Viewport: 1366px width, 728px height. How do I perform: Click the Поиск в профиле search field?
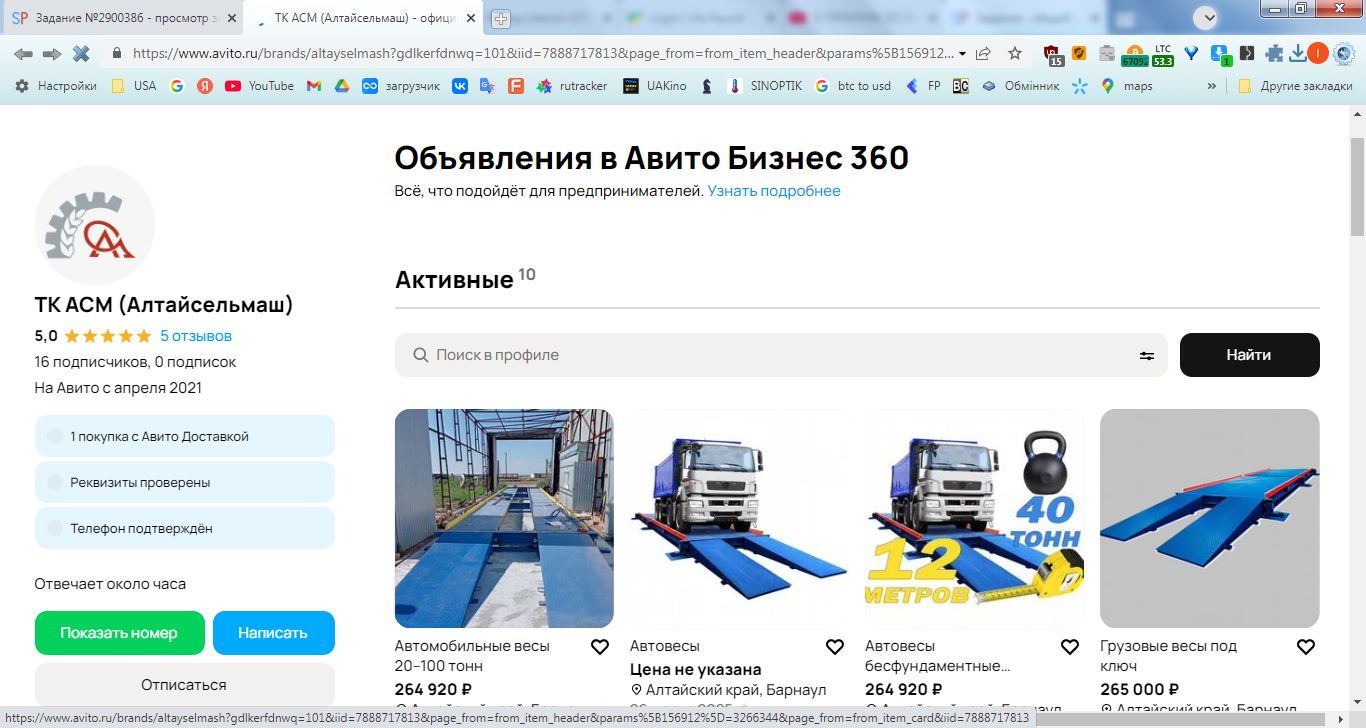point(781,355)
